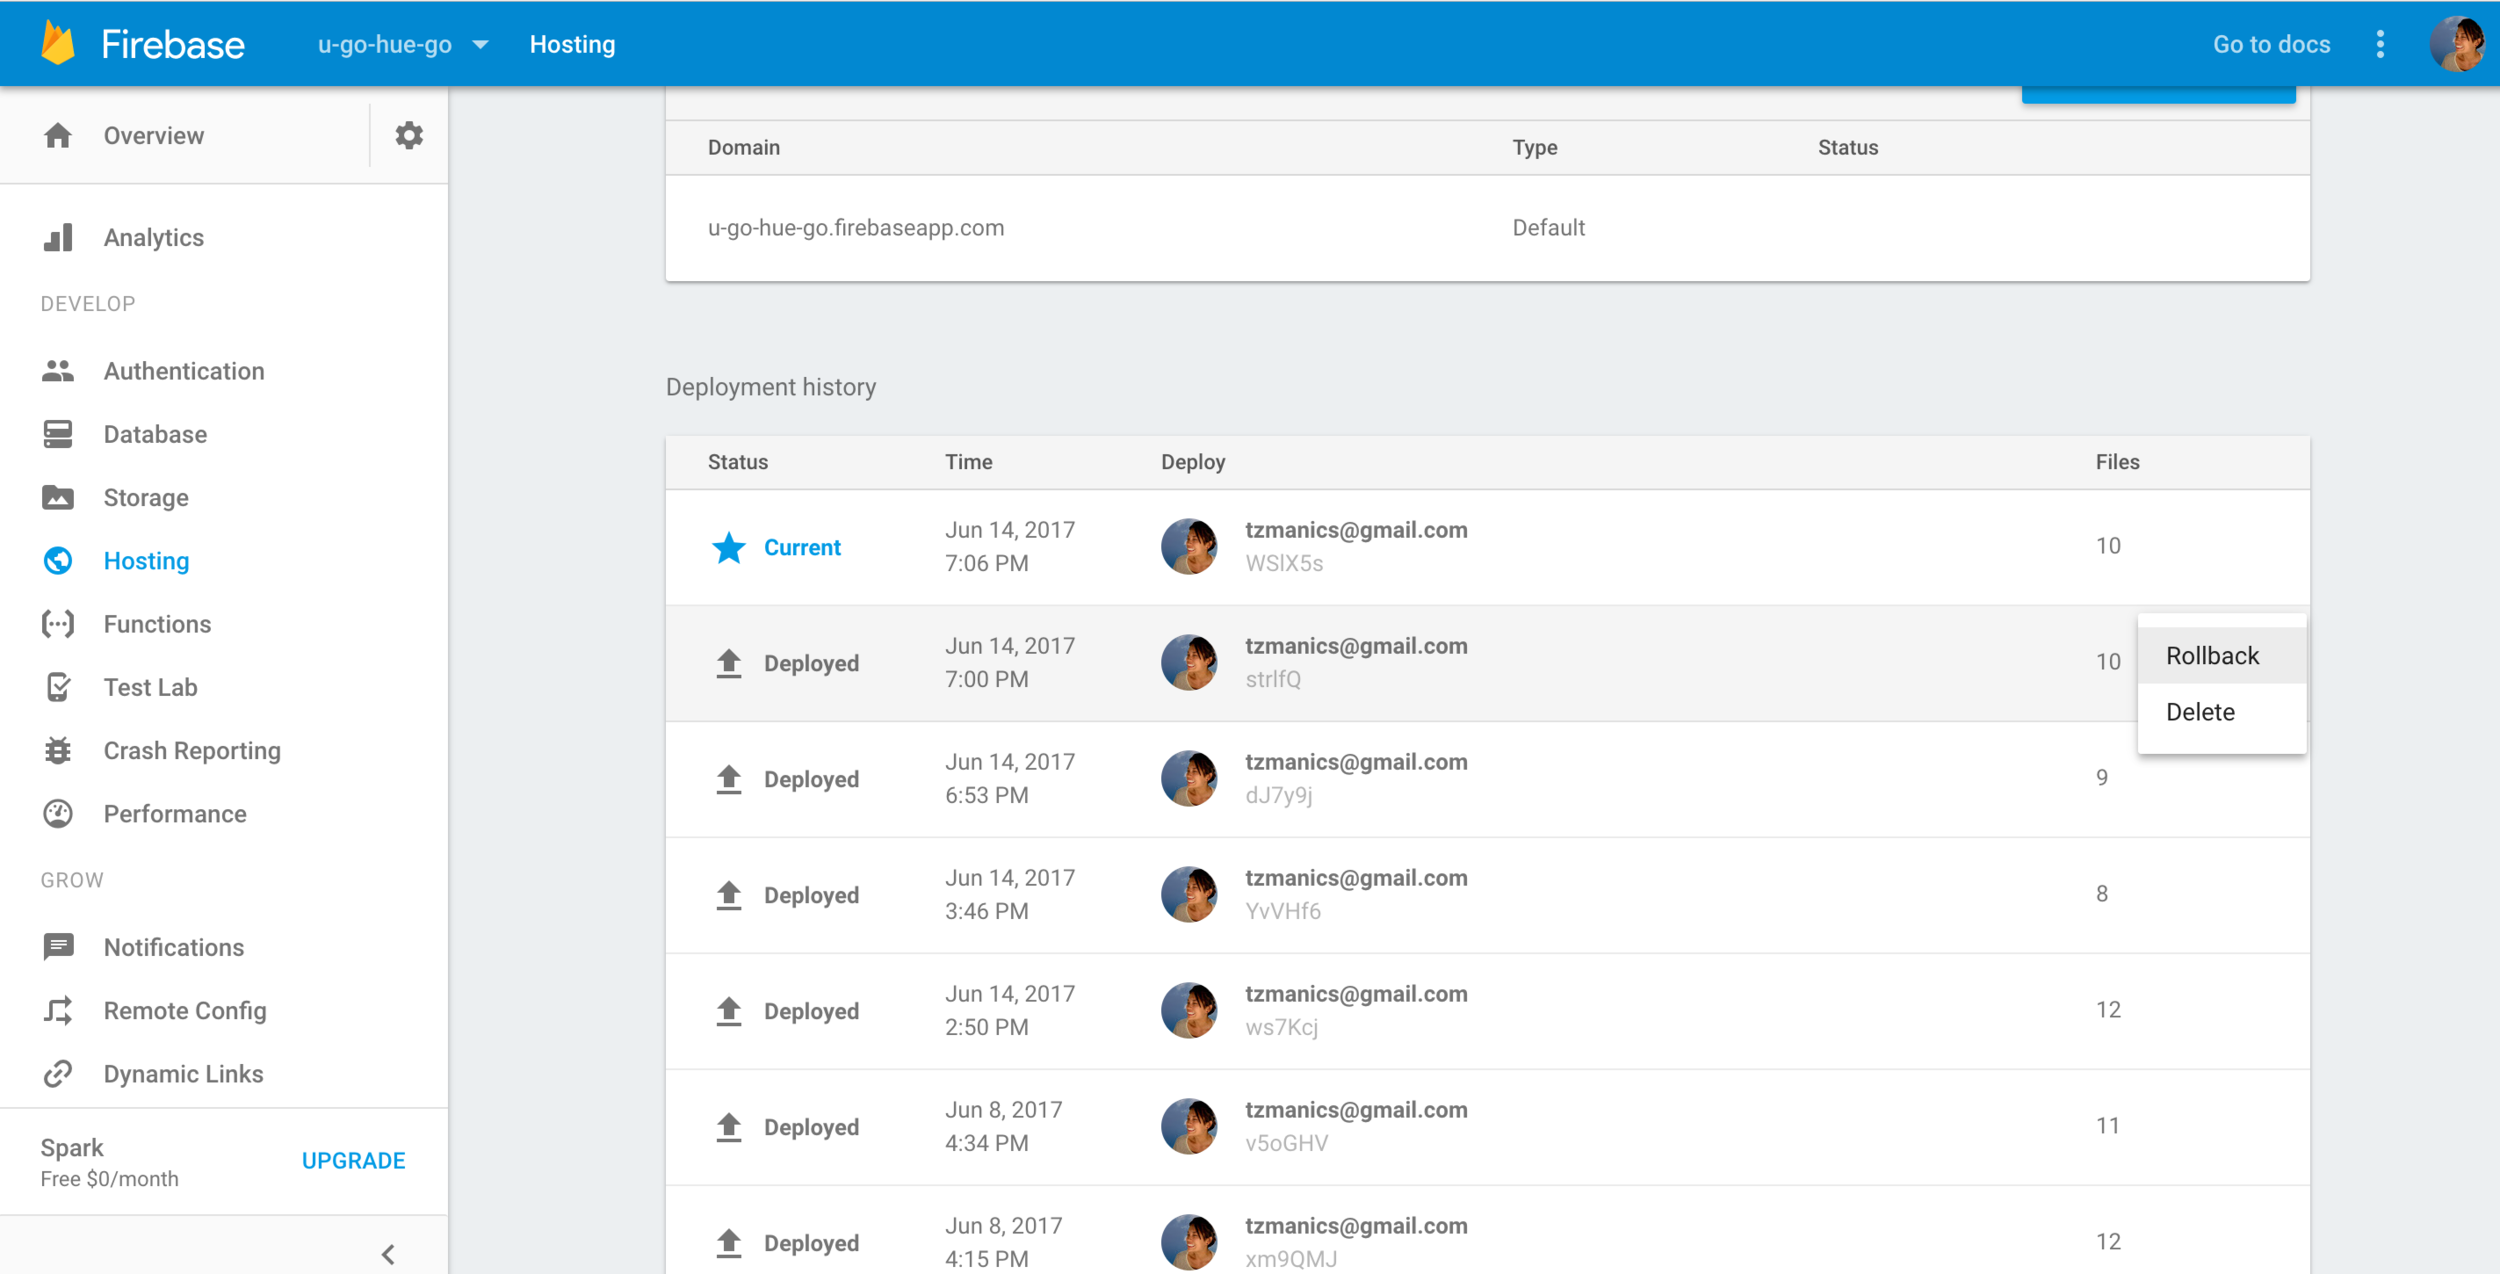Open Dynamic Links chain icon
The width and height of the screenshot is (2500, 1274).
click(58, 1074)
